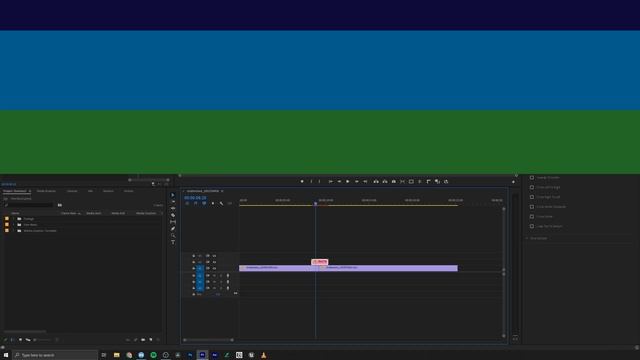The image size is (640, 360).
Task: Select the Type tool
Action: coord(173,242)
